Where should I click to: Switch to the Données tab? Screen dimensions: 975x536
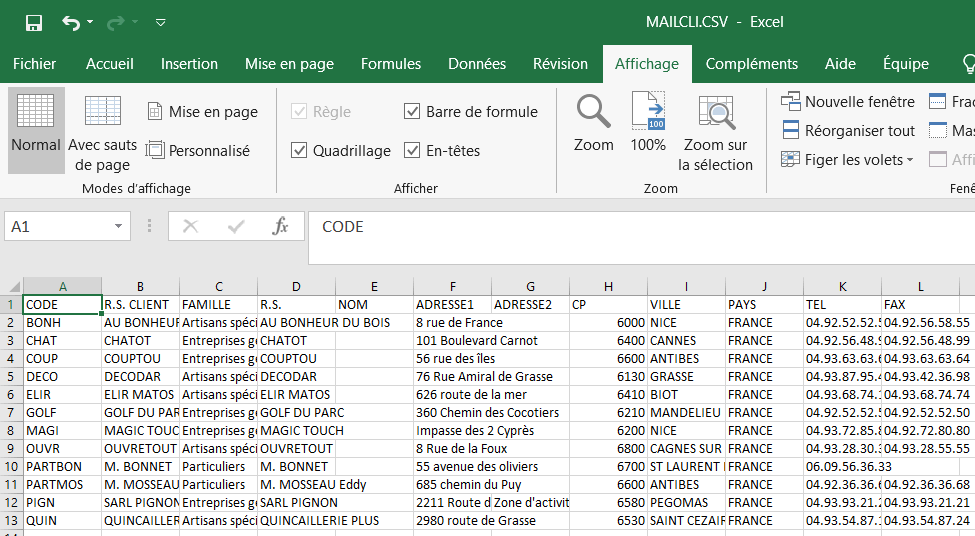(x=477, y=64)
